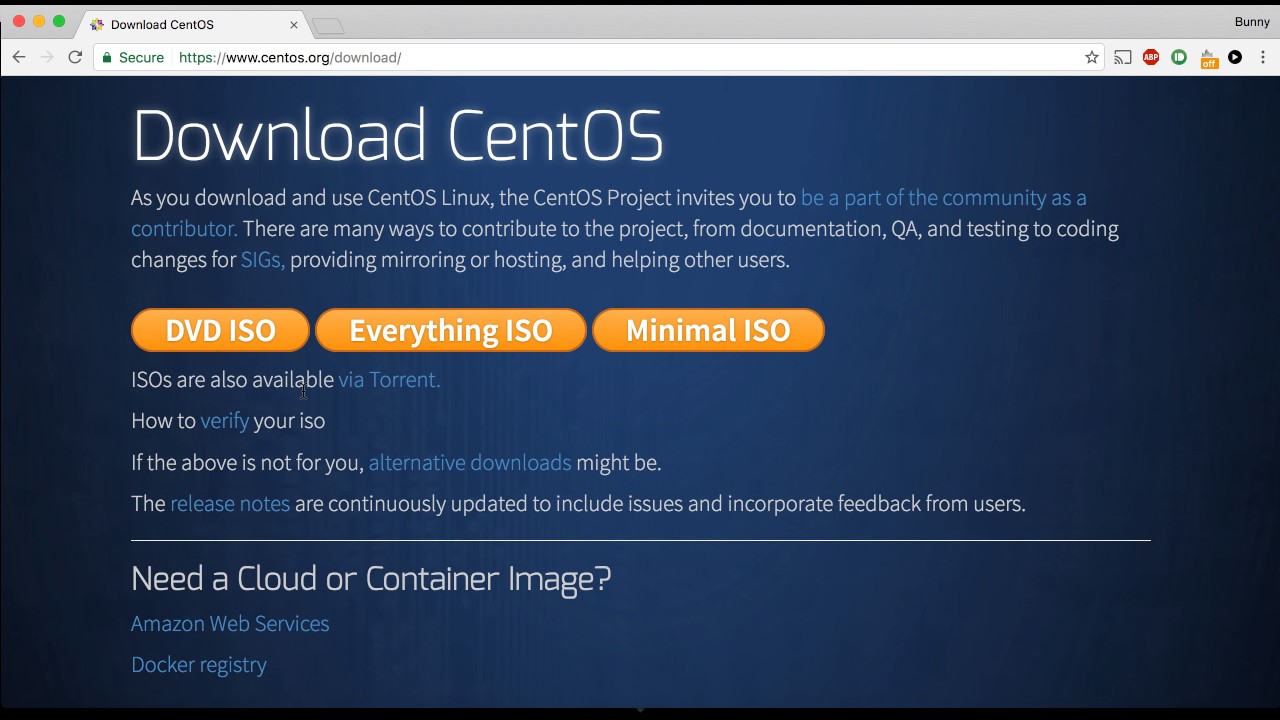
Task: Open the Chrome three-dot menu
Action: click(x=1263, y=57)
